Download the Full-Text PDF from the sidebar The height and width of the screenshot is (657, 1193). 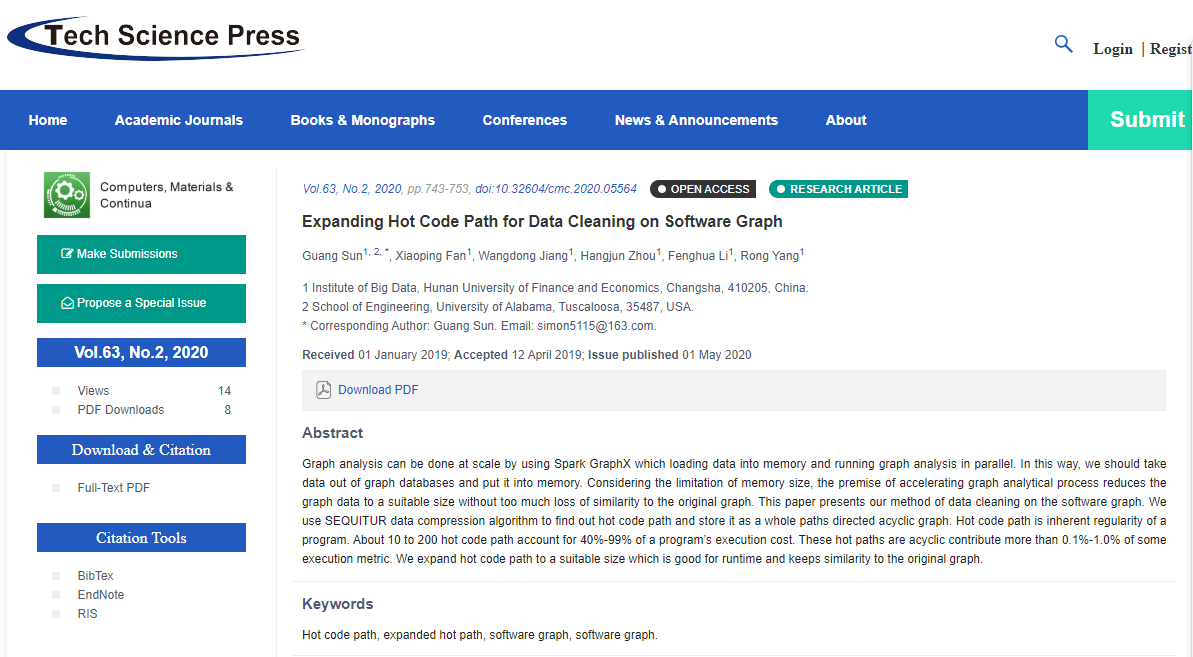click(x=113, y=487)
